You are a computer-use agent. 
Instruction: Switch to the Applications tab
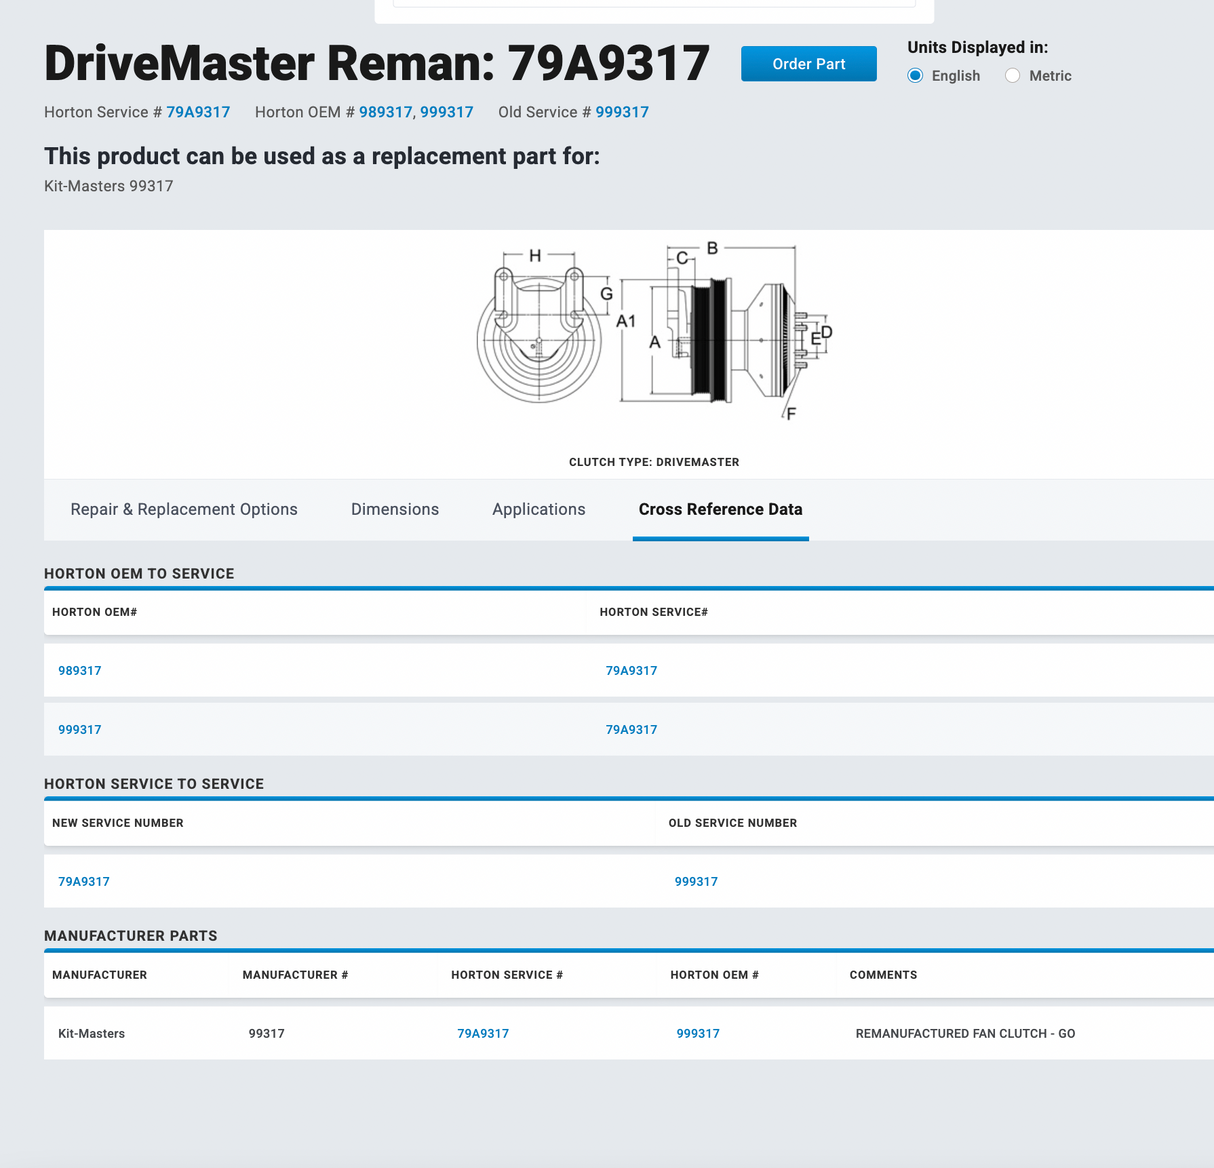click(539, 509)
